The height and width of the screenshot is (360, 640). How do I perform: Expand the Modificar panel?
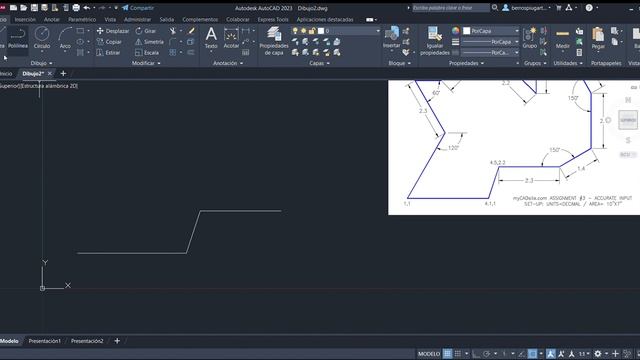pos(146,63)
